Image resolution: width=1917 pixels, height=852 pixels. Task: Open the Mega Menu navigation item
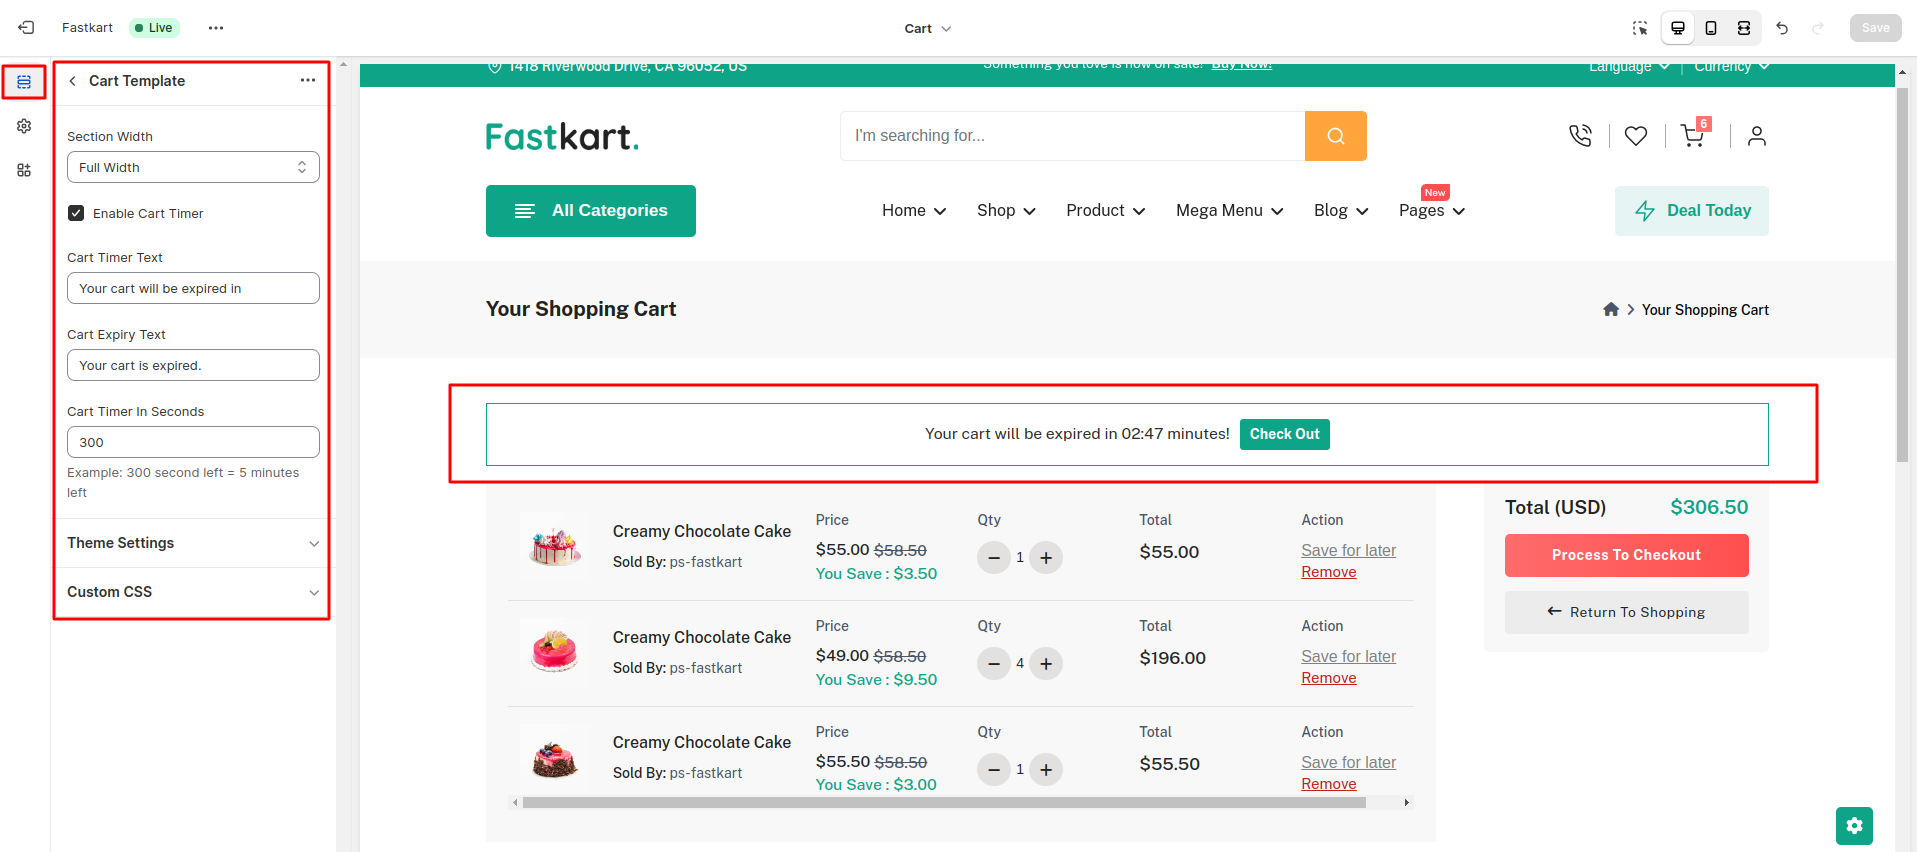click(x=1229, y=211)
